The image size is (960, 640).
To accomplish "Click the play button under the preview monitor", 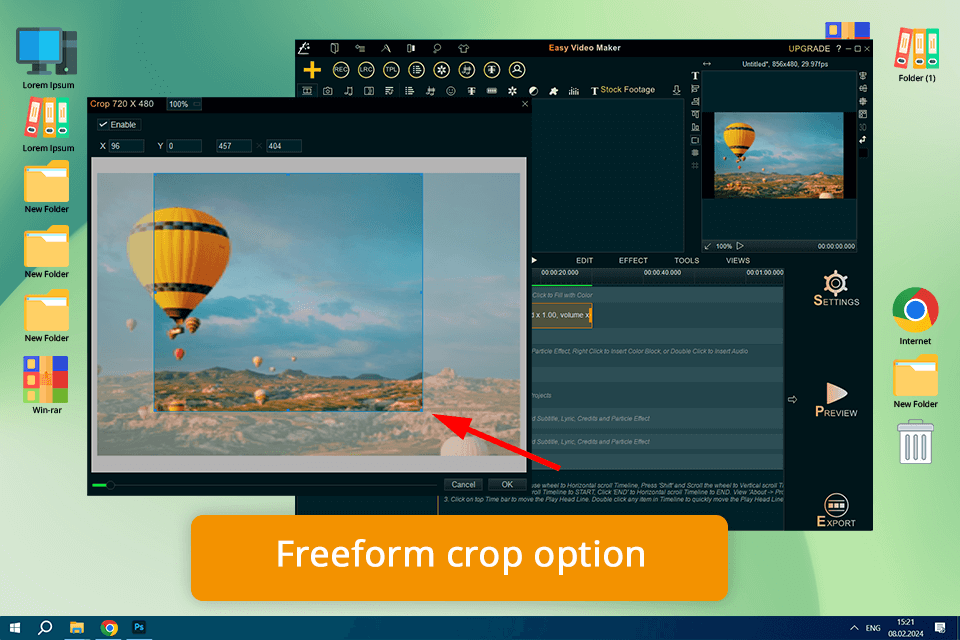I will point(740,246).
